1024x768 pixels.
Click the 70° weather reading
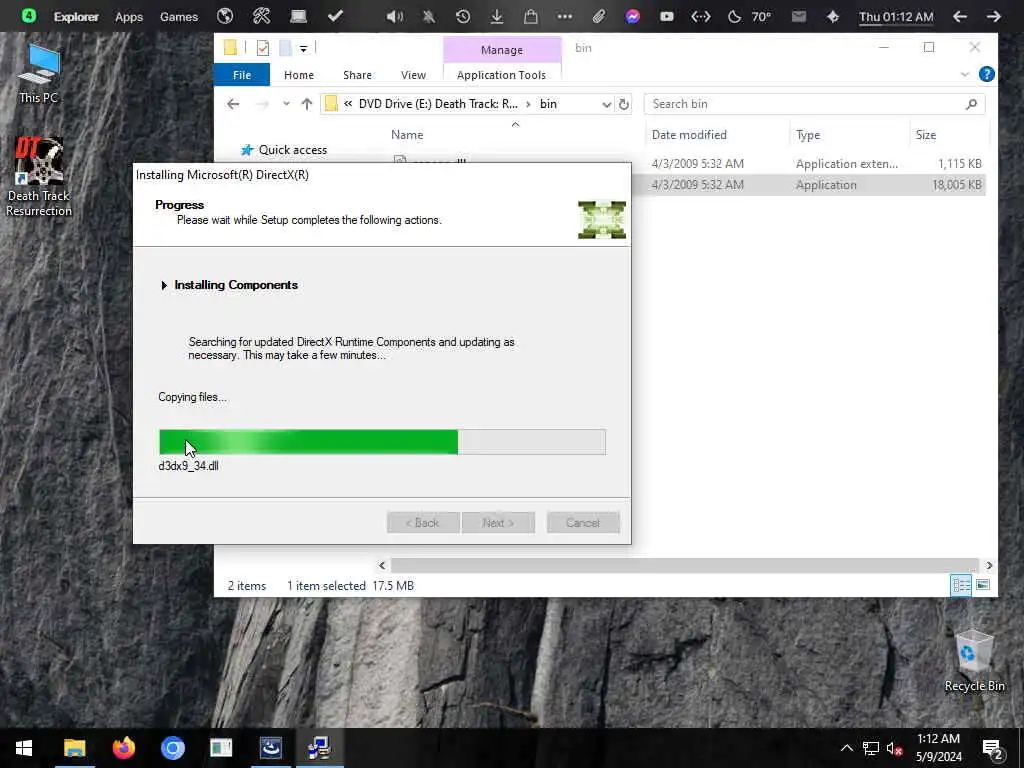coord(761,16)
